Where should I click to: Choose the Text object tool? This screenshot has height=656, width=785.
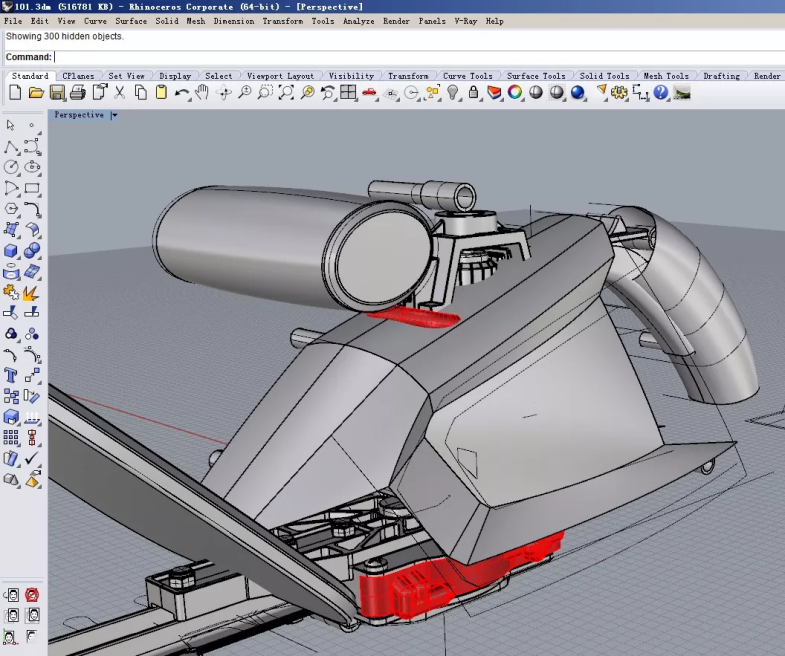[x=11, y=376]
